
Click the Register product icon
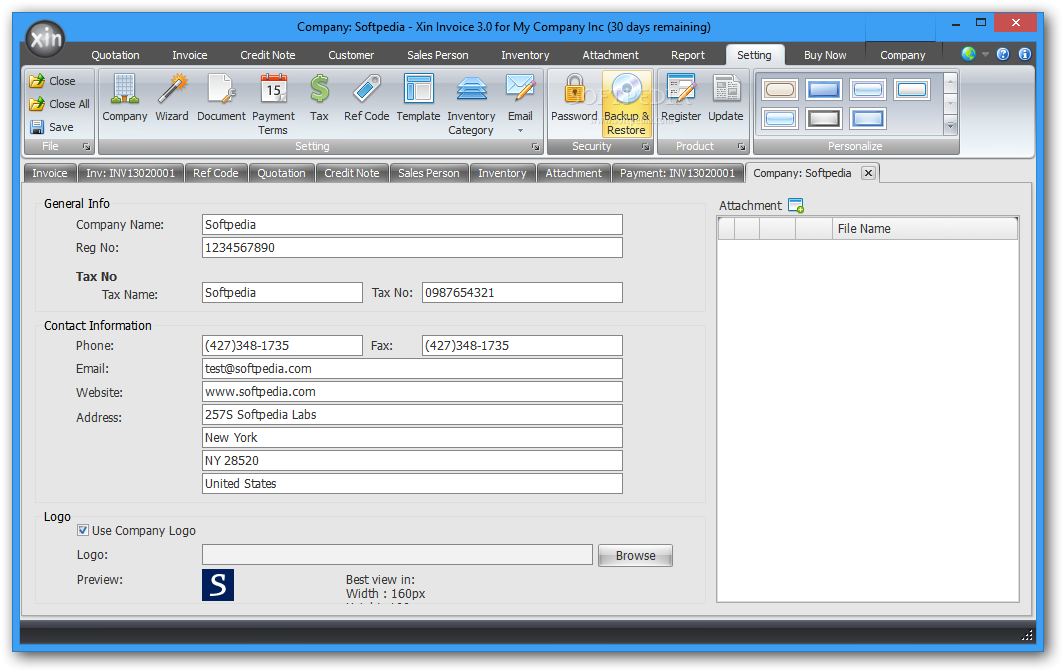pyautogui.click(x=681, y=98)
